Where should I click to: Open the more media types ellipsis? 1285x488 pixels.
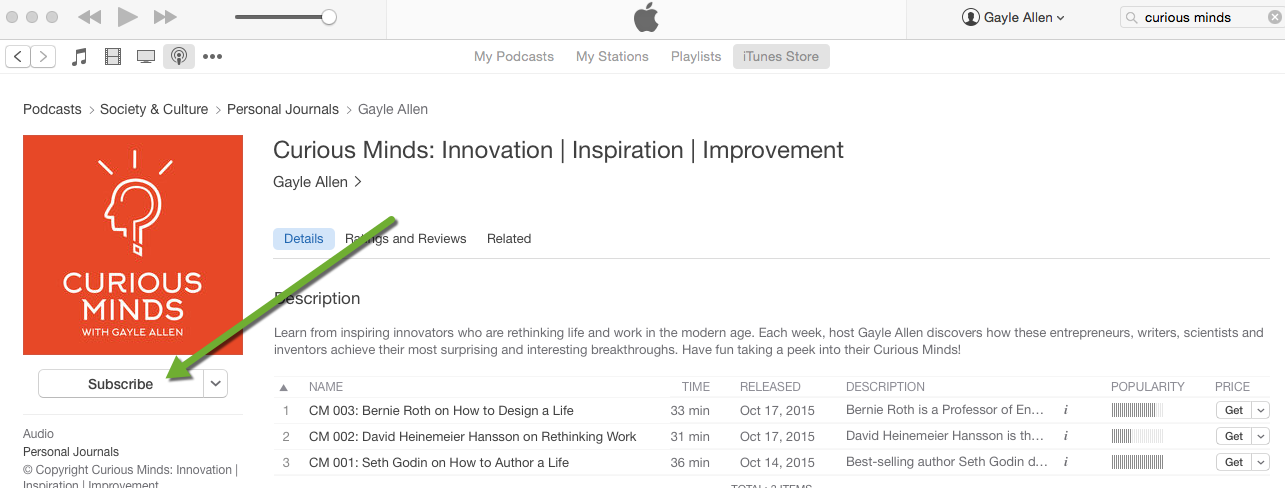pos(212,56)
